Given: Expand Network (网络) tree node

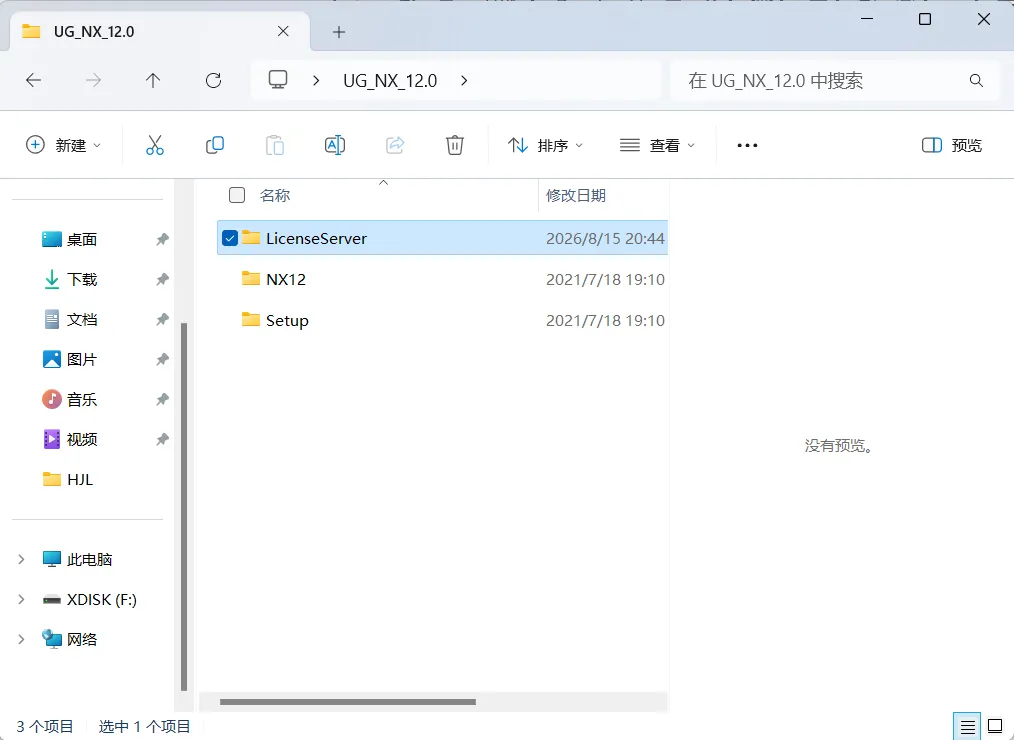Looking at the screenshot, I should 21,640.
